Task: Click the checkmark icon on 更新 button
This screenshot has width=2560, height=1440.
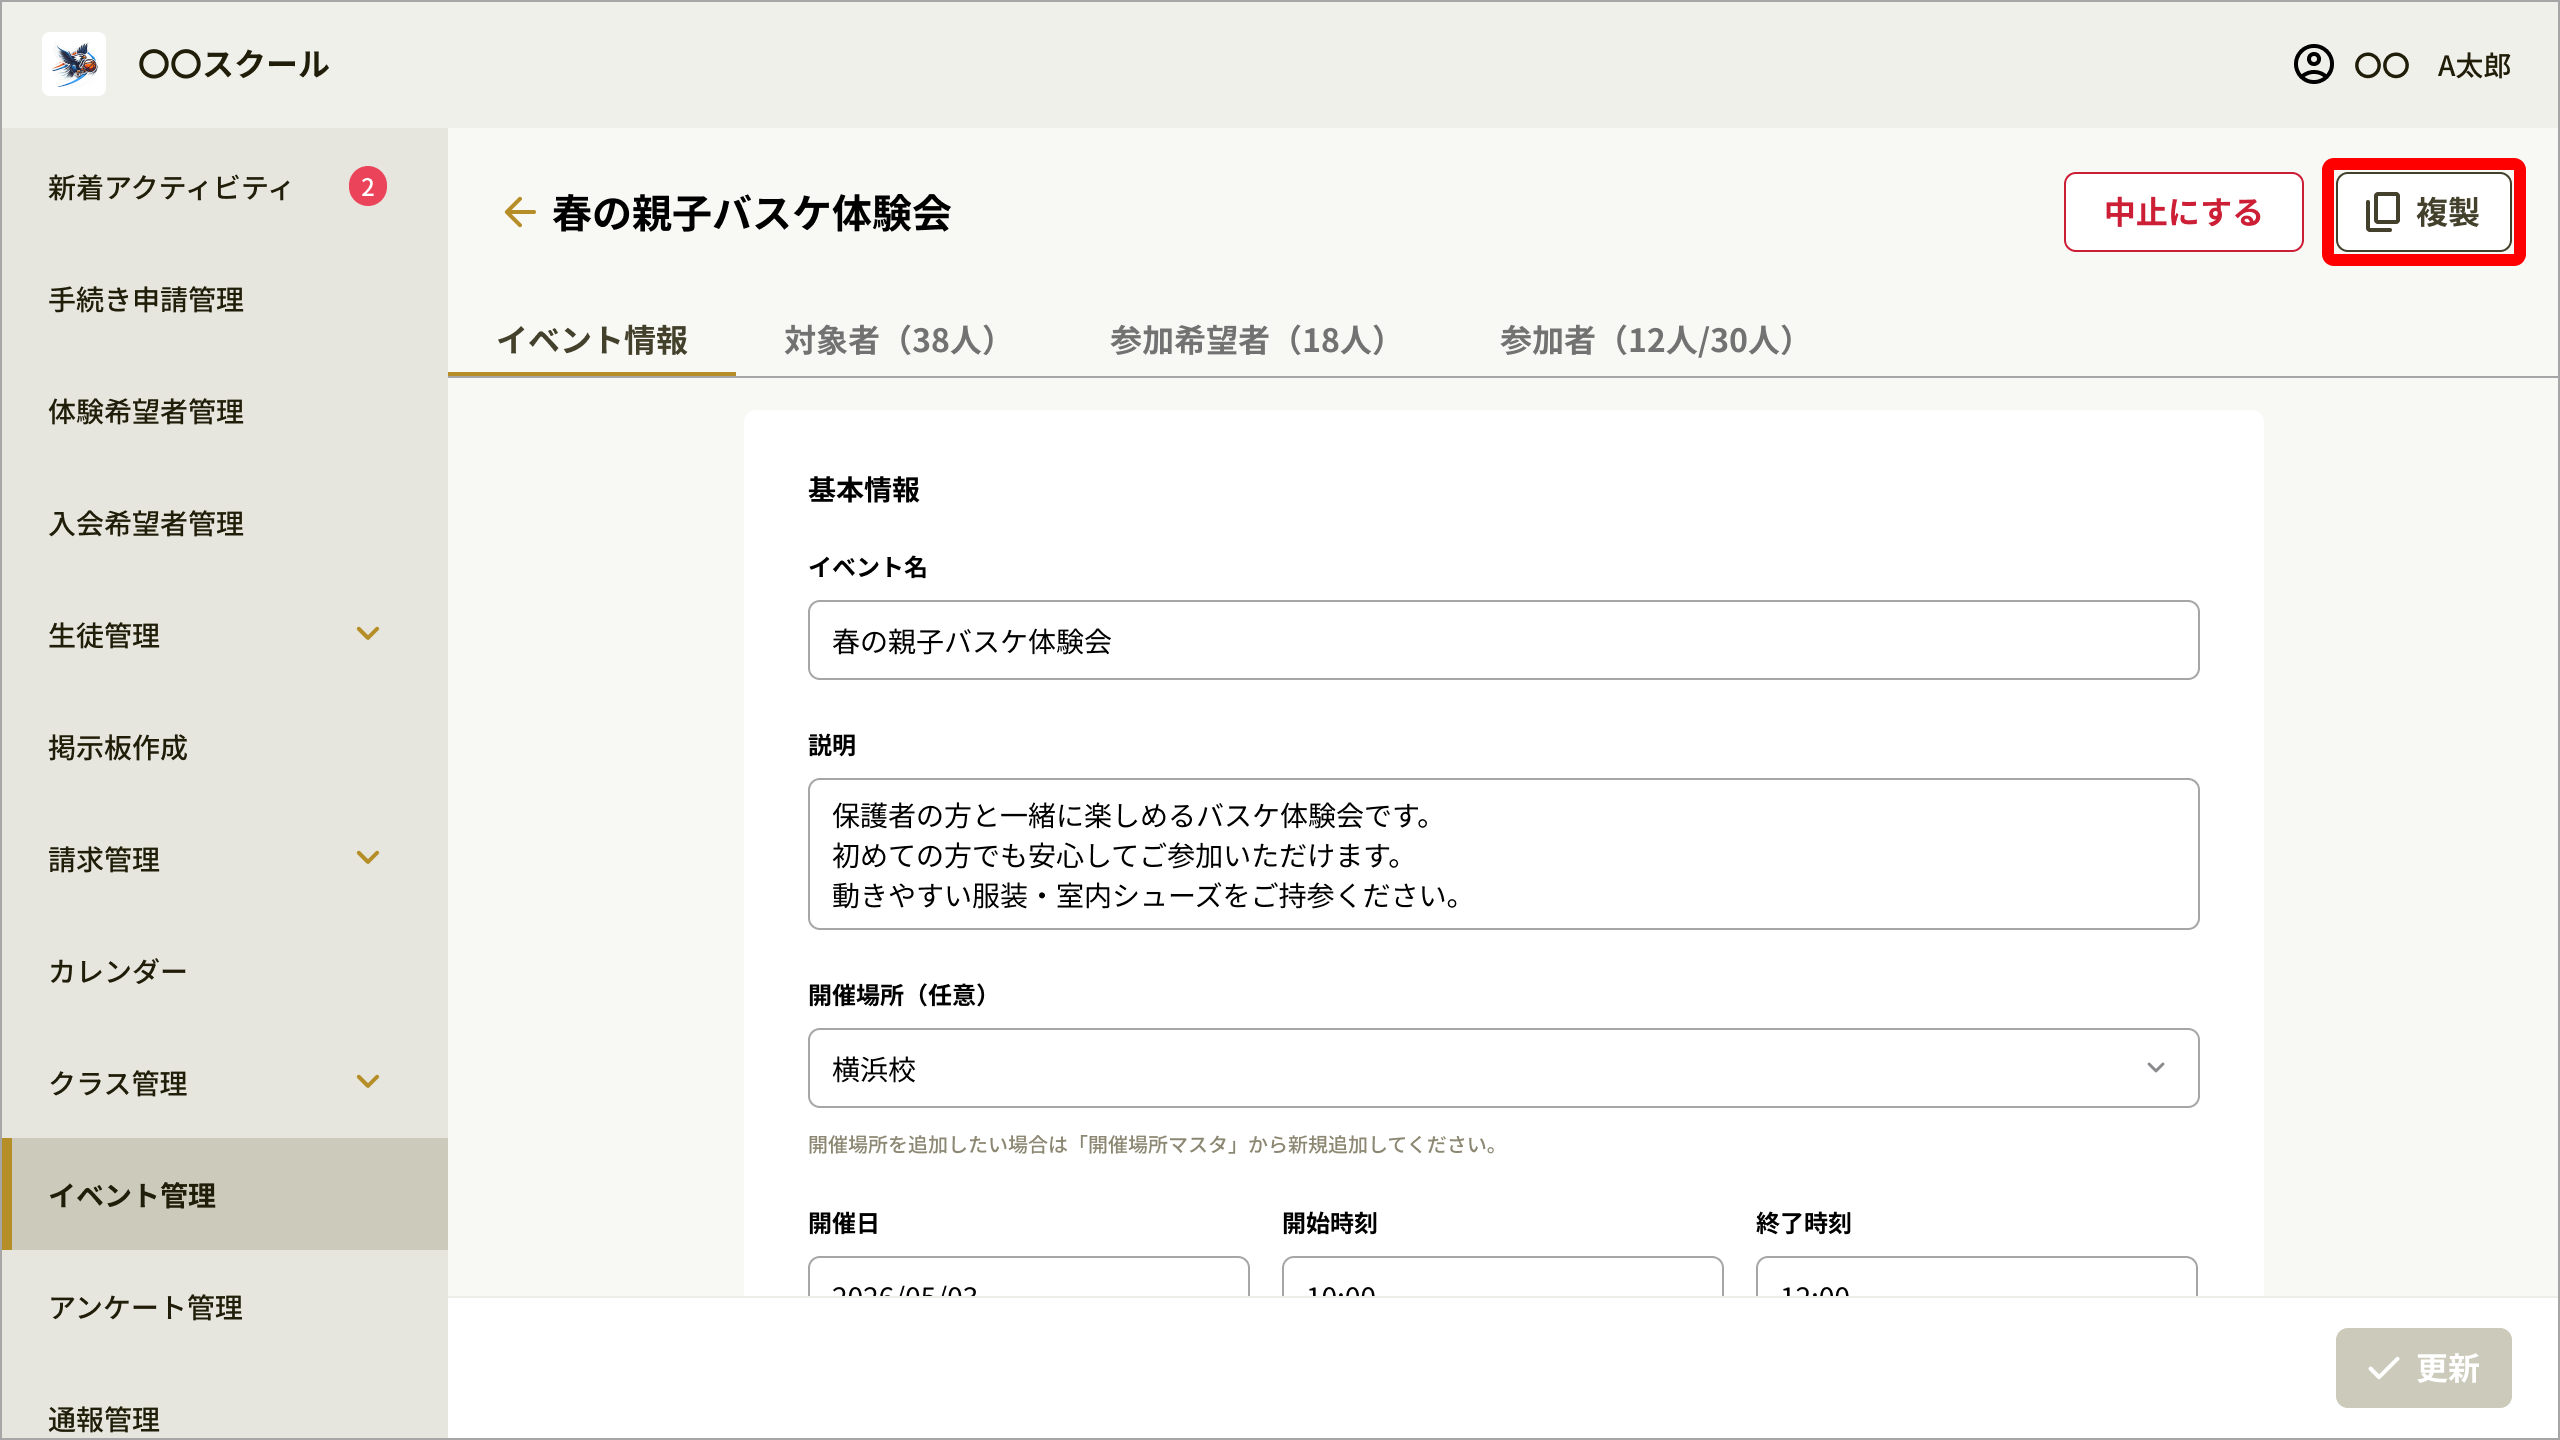Action: (2383, 1368)
